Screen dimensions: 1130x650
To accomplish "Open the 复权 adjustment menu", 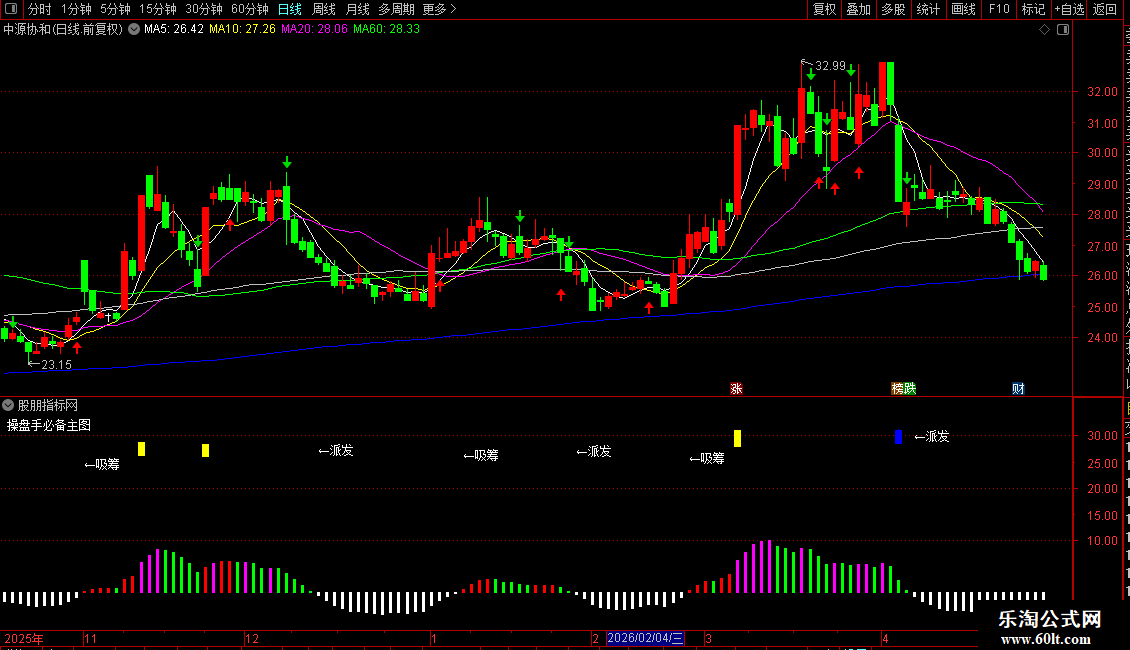I will pos(824,9).
